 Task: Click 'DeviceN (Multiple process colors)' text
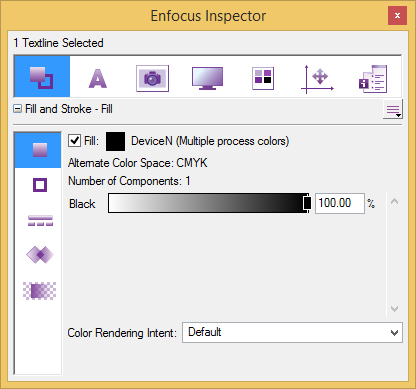click(x=210, y=141)
